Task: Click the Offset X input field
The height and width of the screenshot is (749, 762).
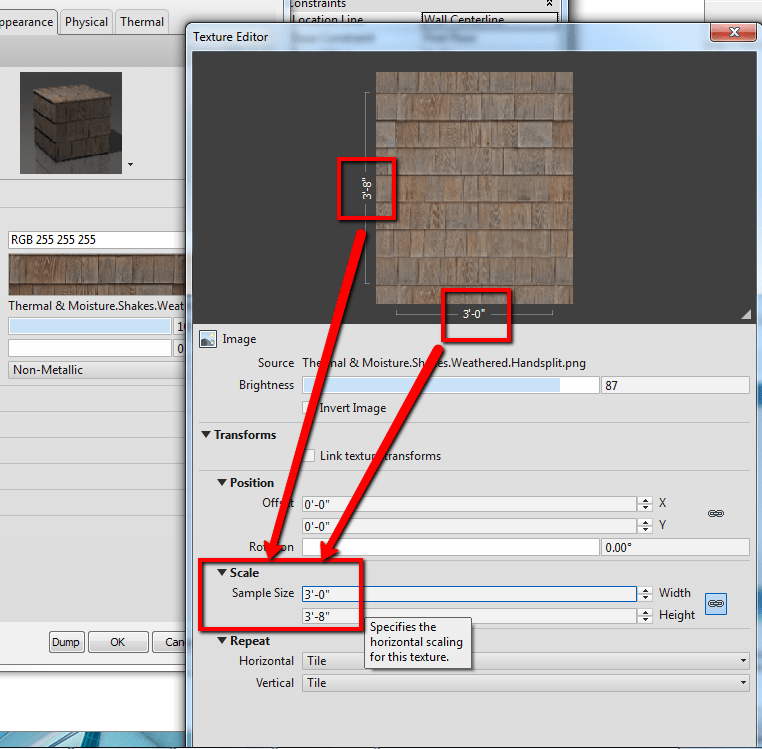Action: 469,504
